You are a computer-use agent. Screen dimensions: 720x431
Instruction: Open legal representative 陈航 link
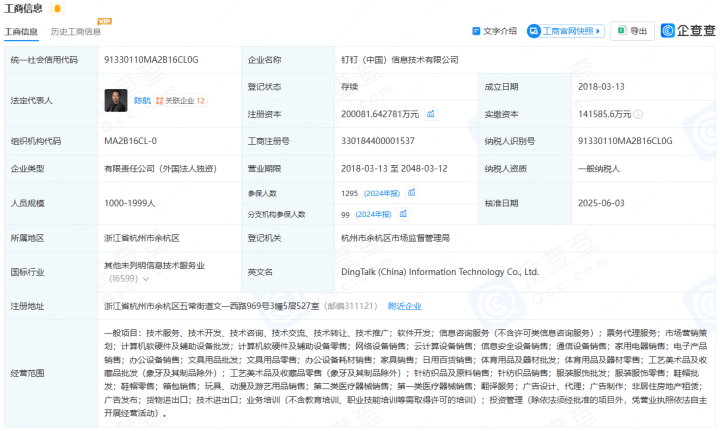click(x=142, y=101)
